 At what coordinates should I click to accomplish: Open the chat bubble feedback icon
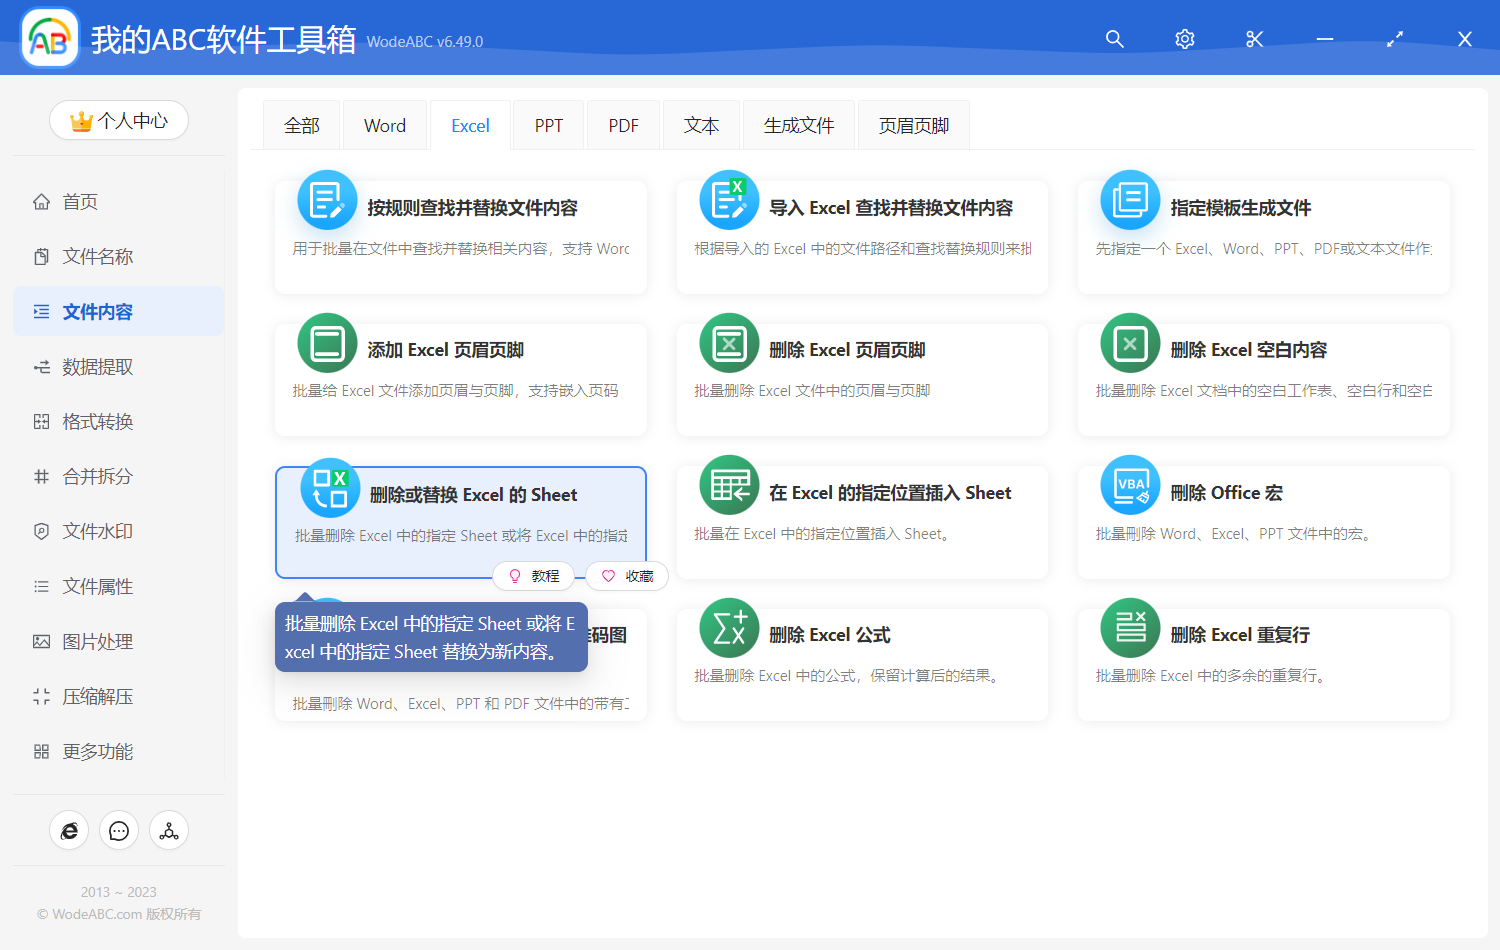click(x=119, y=831)
